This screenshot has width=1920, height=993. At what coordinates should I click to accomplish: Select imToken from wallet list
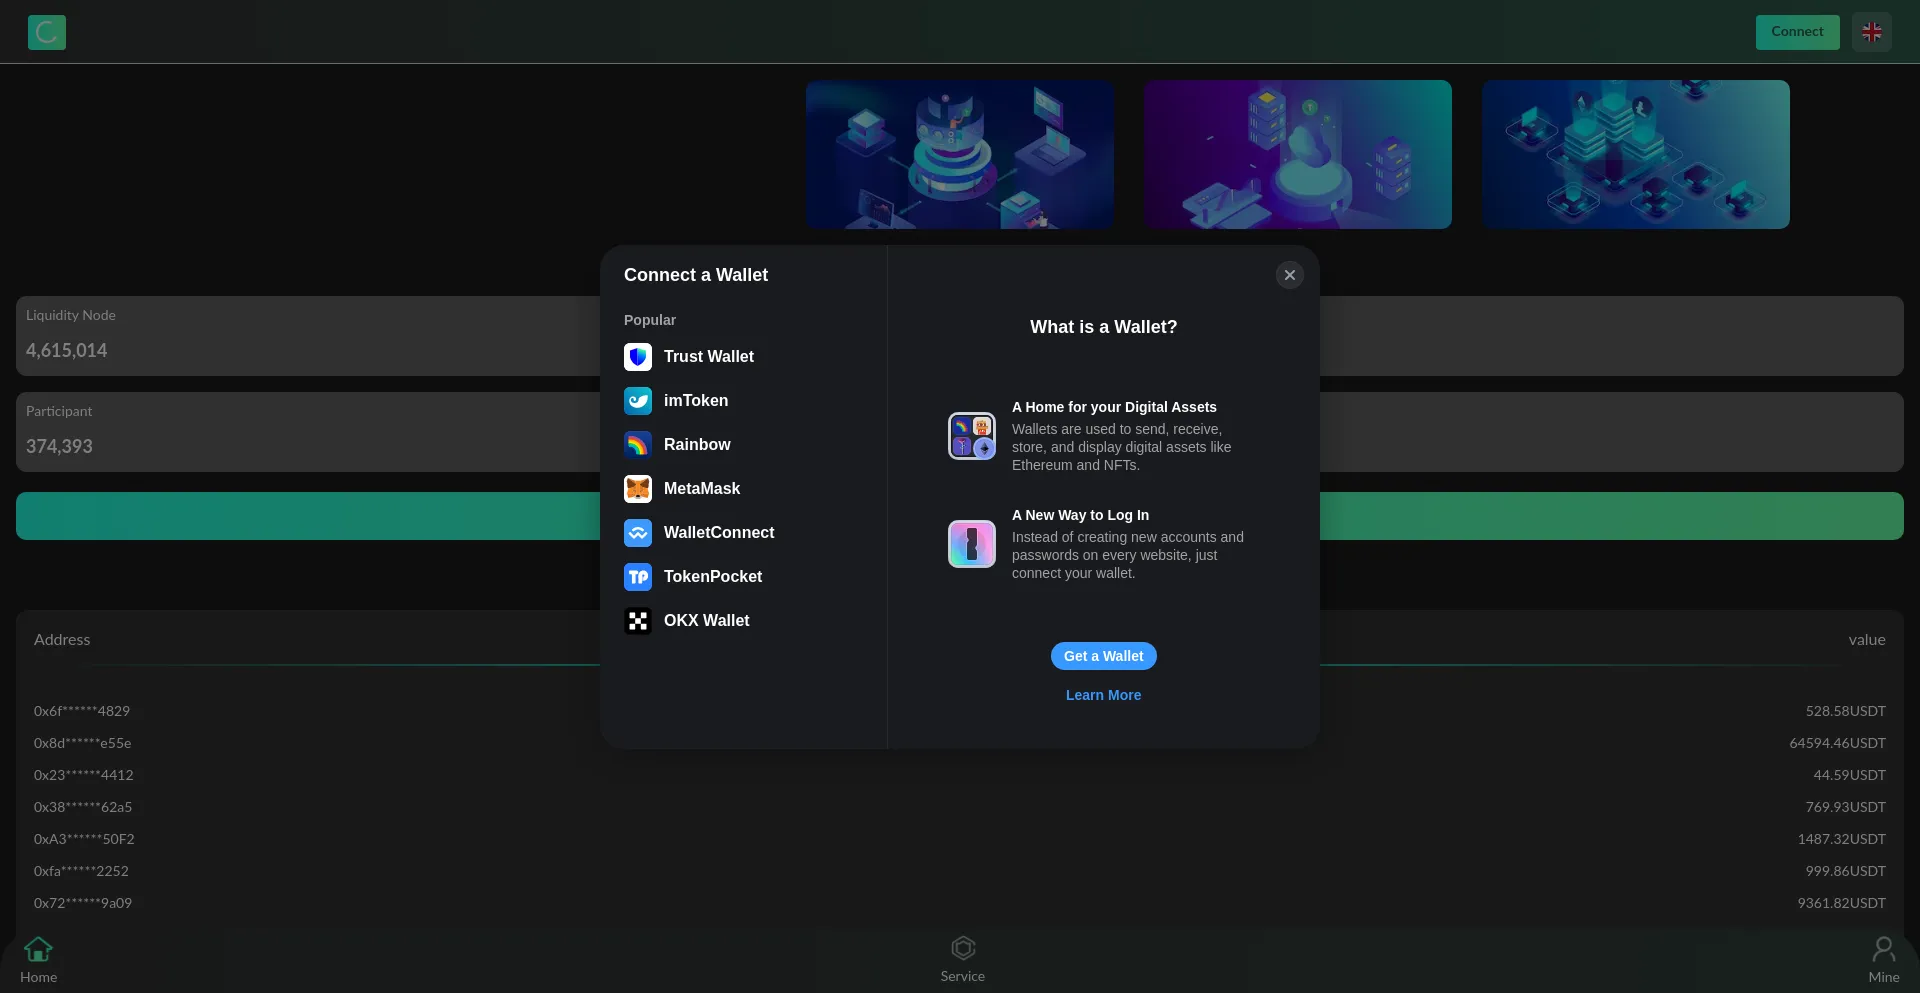743,401
